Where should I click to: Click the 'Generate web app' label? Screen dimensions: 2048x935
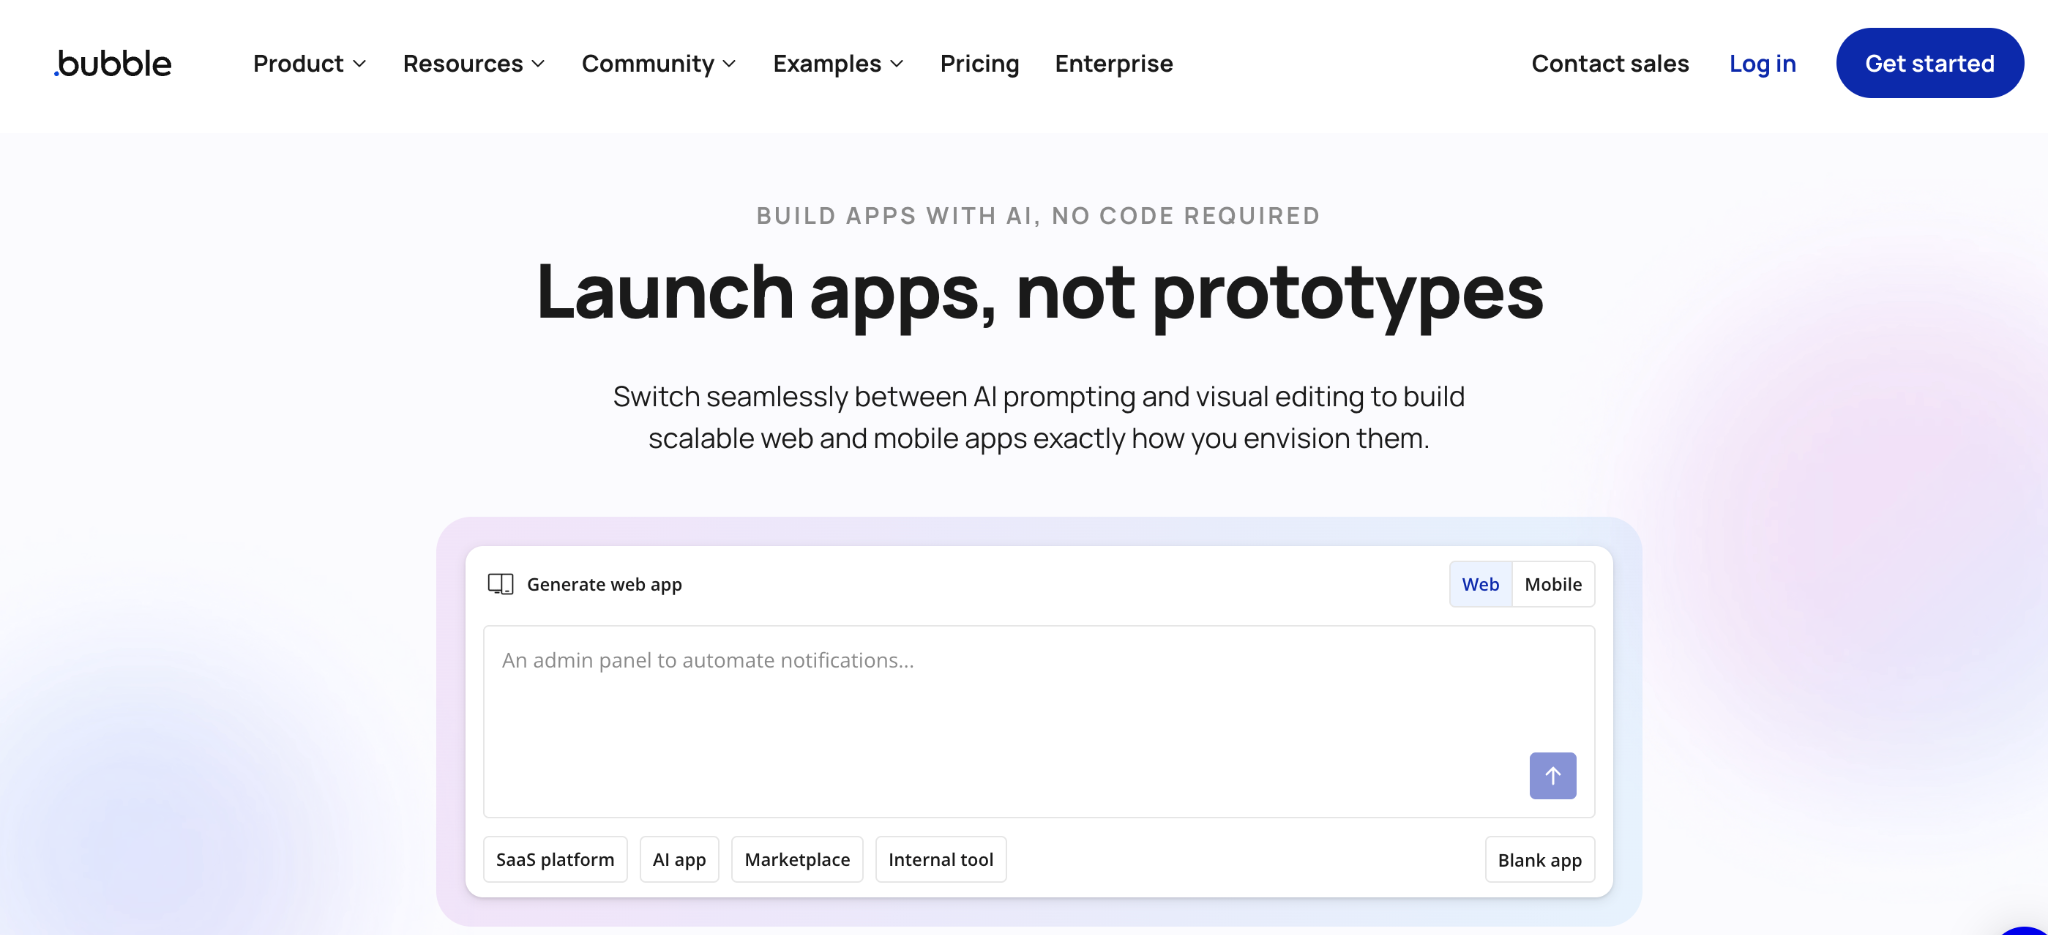point(604,584)
